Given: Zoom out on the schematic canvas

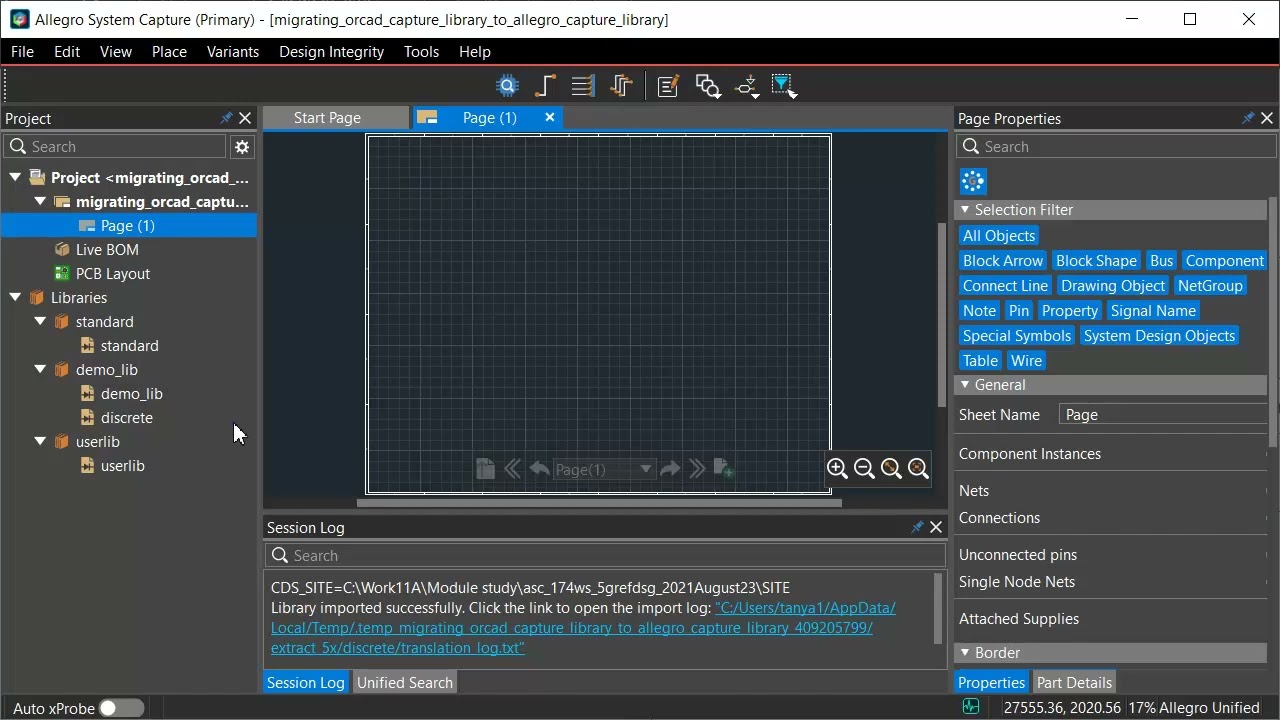Looking at the screenshot, I should 864,468.
